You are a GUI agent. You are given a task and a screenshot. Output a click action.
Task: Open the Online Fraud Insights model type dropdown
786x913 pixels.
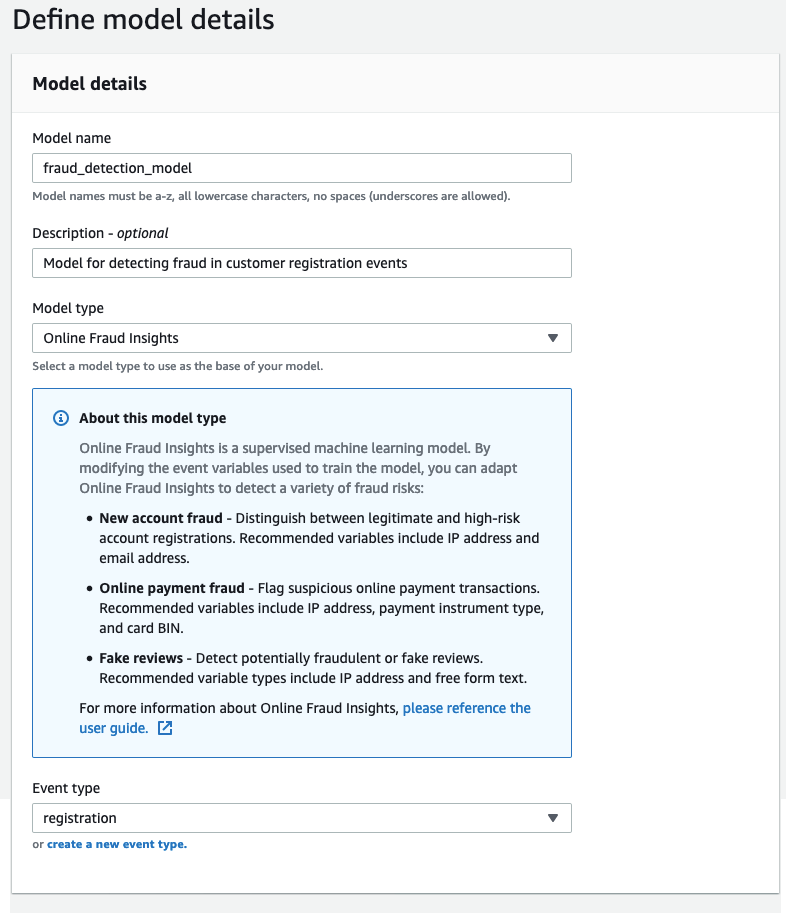pyautogui.click(x=301, y=338)
